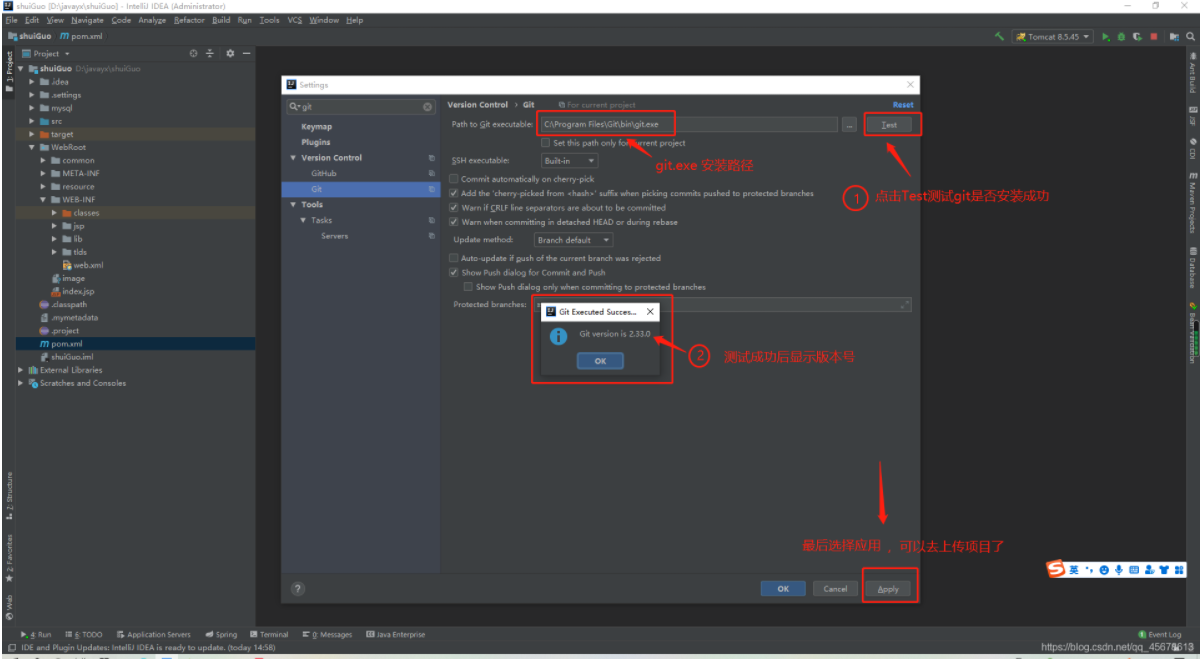Open the Tomcat 8.5.45 run configuration dropdown
This screenshot has width=1201, height=659.
tap(1053, 37)
